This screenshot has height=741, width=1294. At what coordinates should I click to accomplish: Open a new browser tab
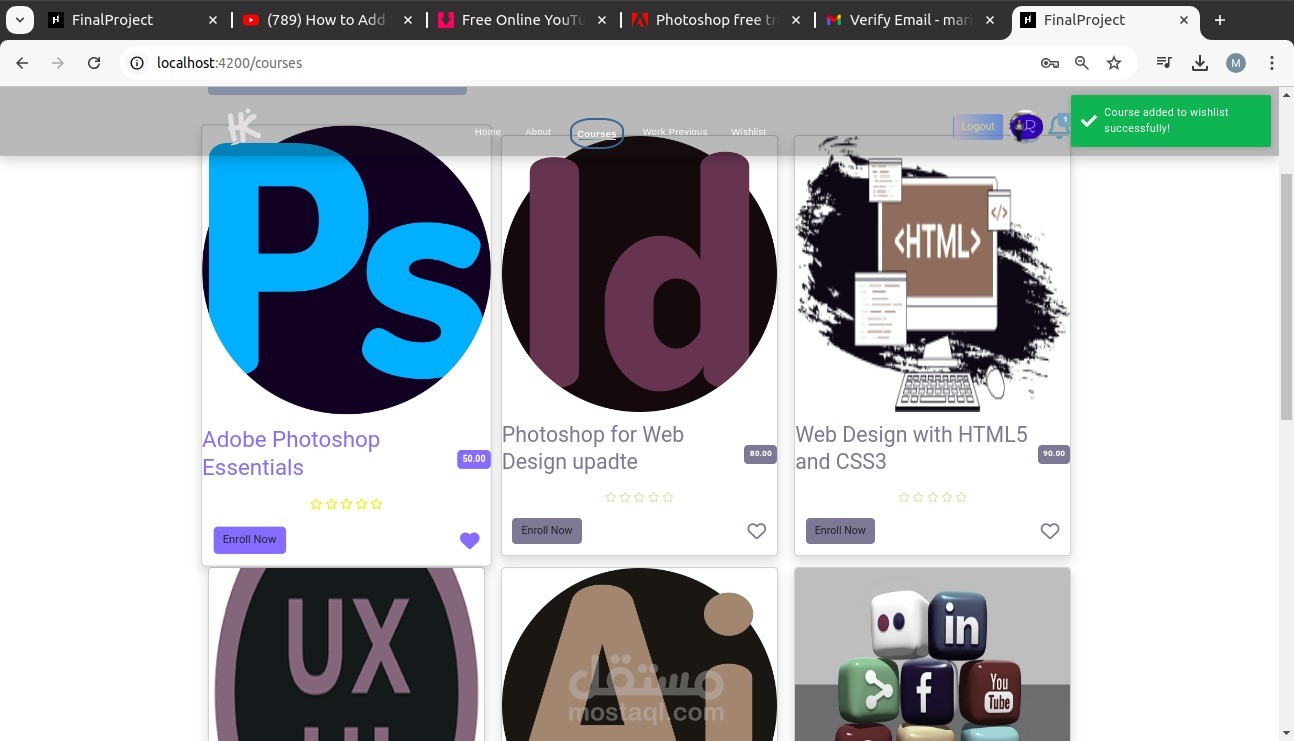tap(1220, 20)
